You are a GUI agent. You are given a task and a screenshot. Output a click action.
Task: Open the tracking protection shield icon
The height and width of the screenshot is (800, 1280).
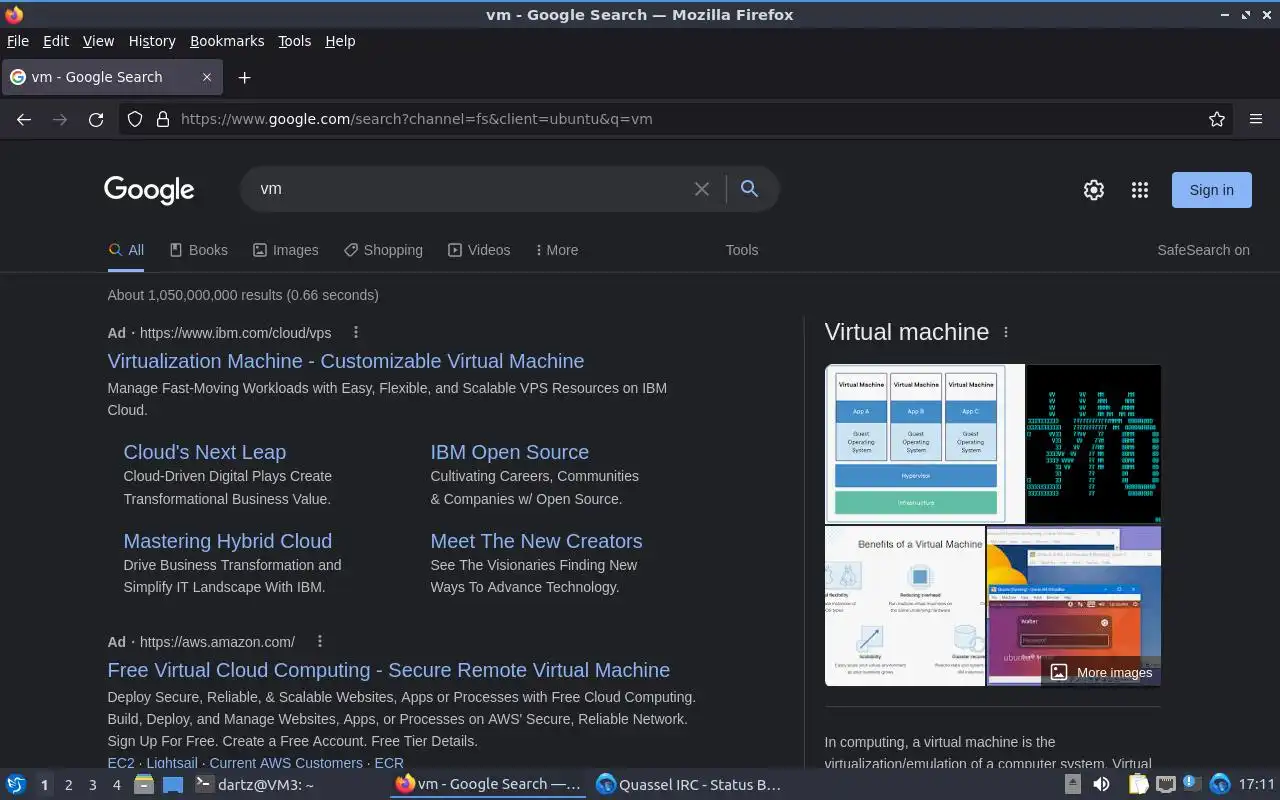pos(135,119)
